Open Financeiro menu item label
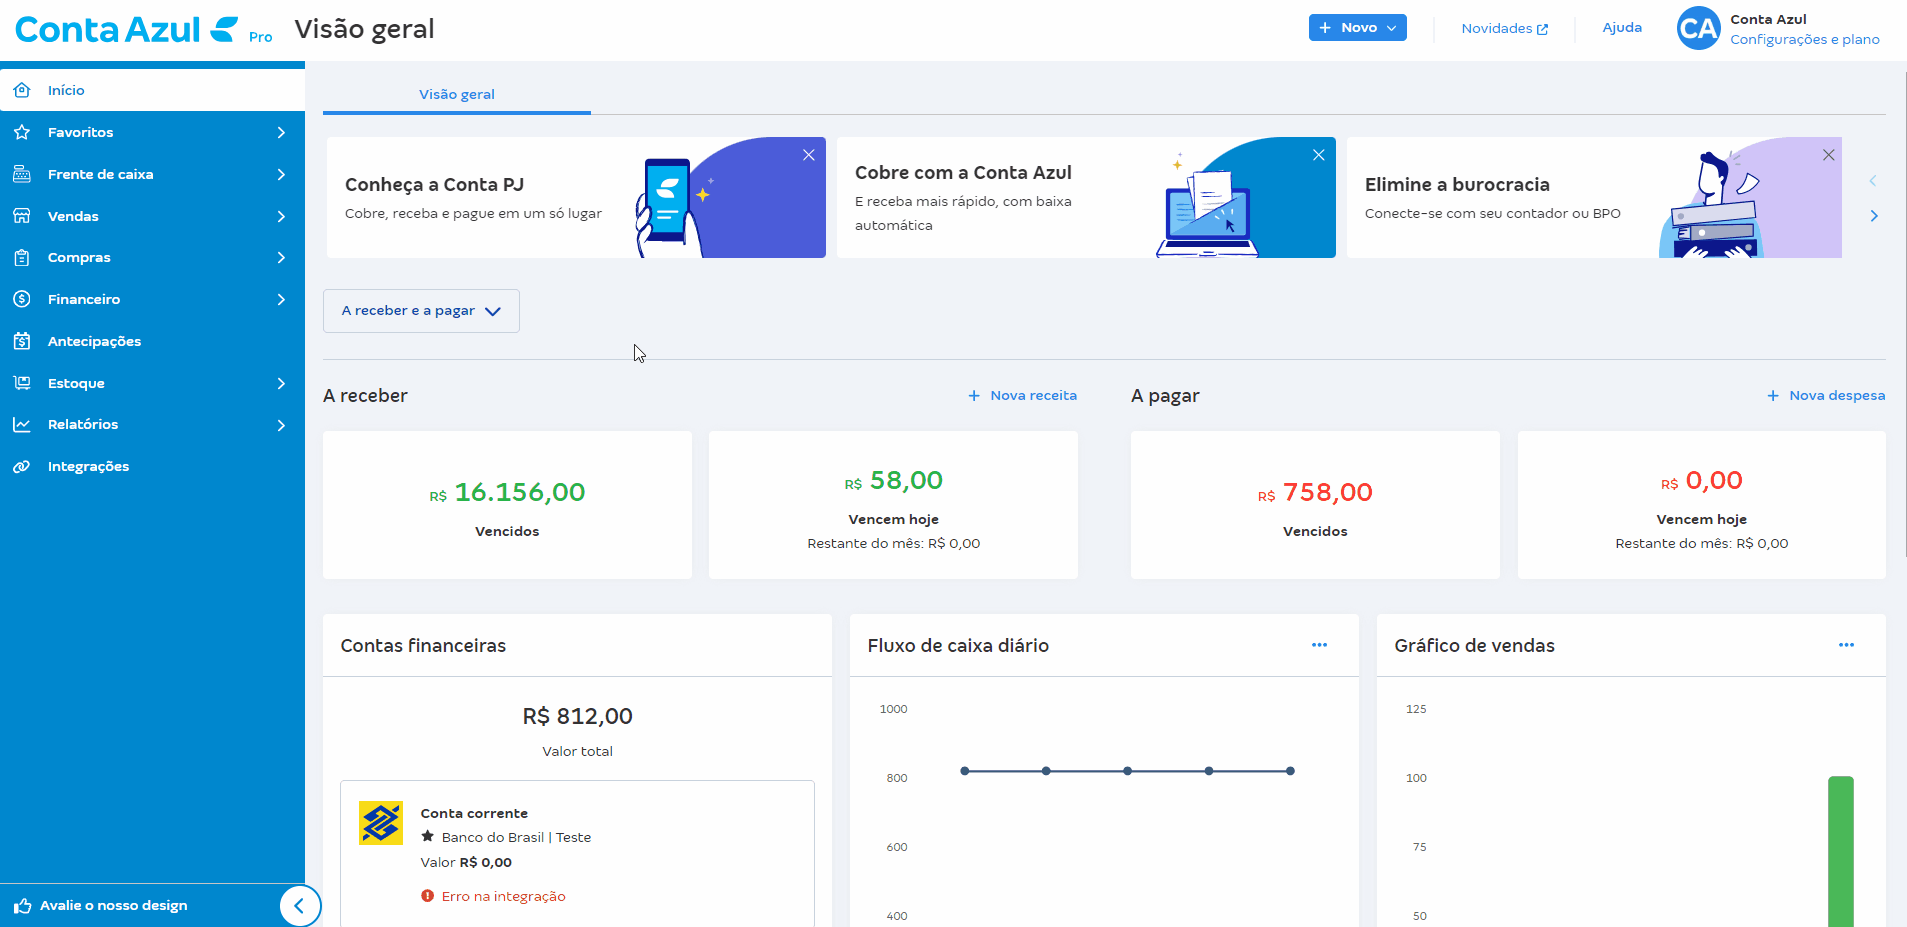This screenshot has height=927, width=1907. coord(84,299)
